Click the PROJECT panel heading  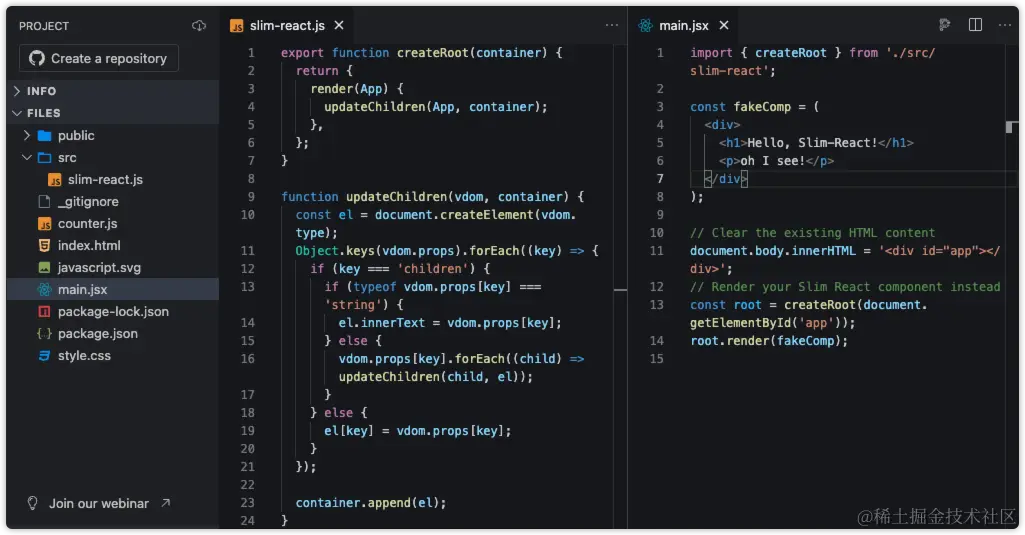(x=44, y=26)
